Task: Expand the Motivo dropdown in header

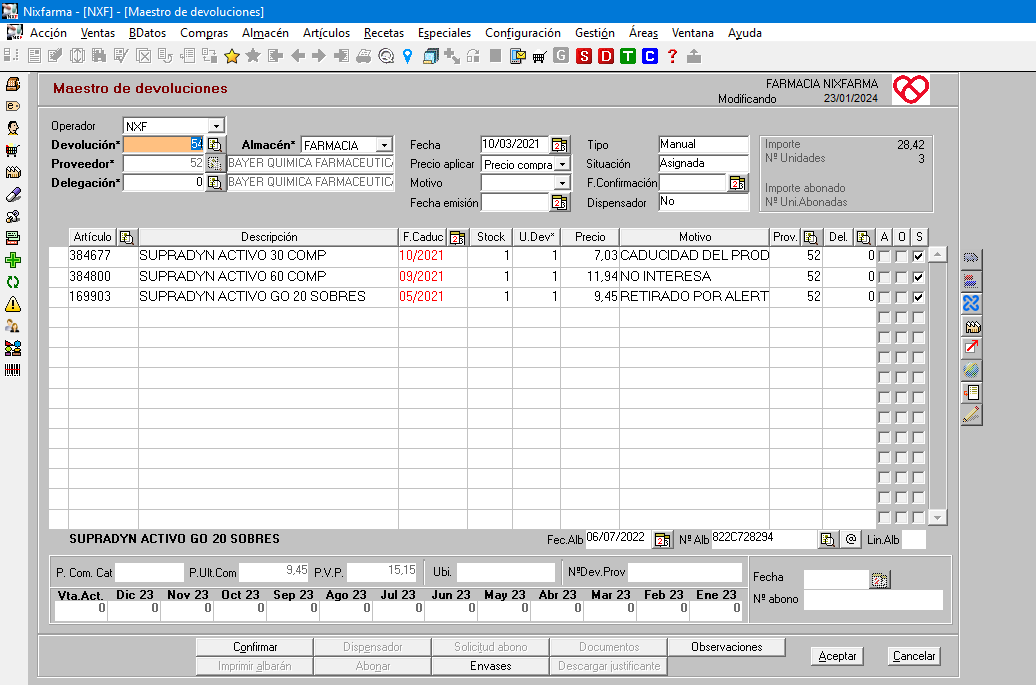Action: pos(562,183)
